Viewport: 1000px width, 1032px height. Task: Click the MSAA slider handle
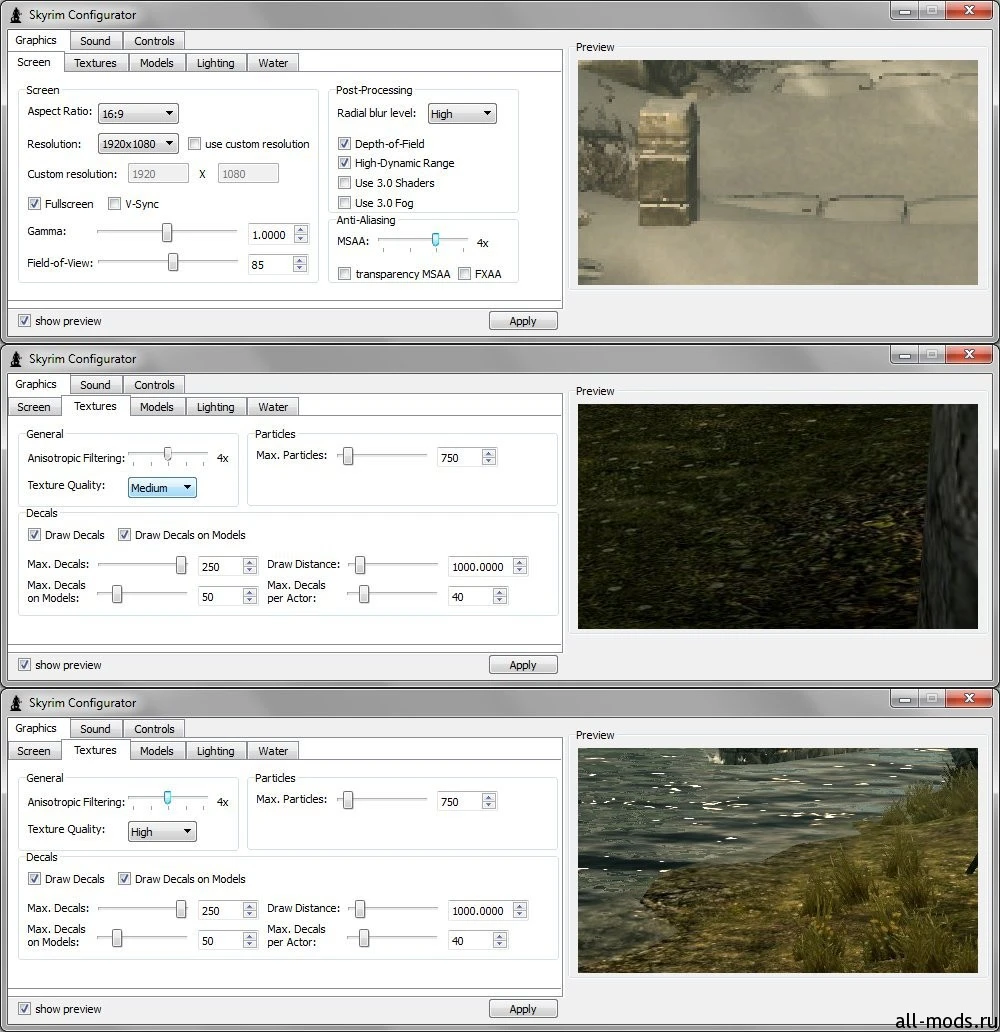coord(435,240)
